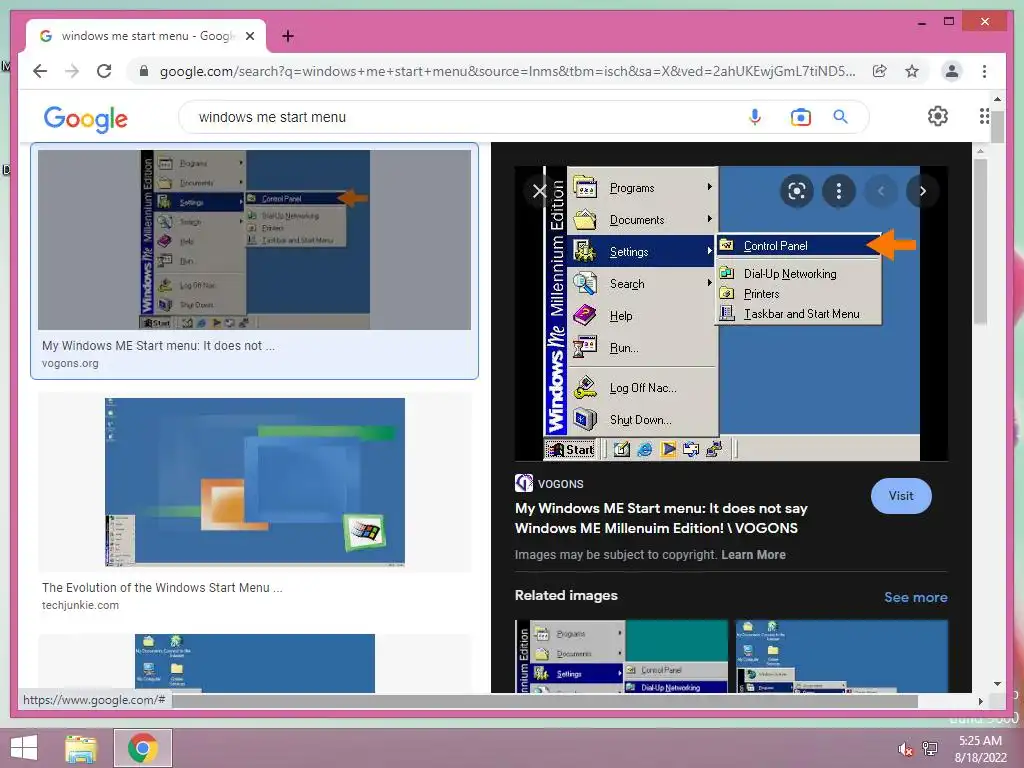Open the Windows Start button
This screenshot has height=768, width=1024.
pyautogui.click(x=24, y=748)
